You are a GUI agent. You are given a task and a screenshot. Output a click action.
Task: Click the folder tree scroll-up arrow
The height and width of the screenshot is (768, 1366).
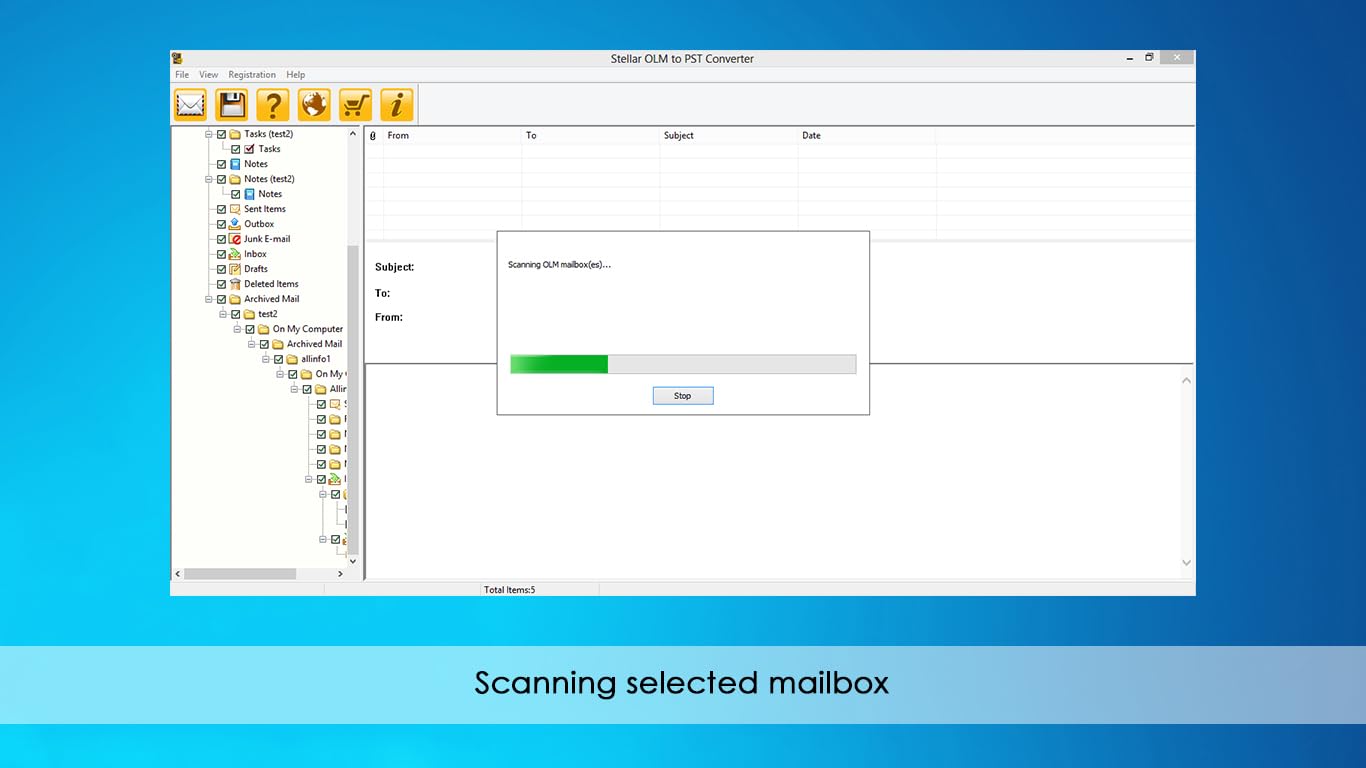tap(353, 134)
